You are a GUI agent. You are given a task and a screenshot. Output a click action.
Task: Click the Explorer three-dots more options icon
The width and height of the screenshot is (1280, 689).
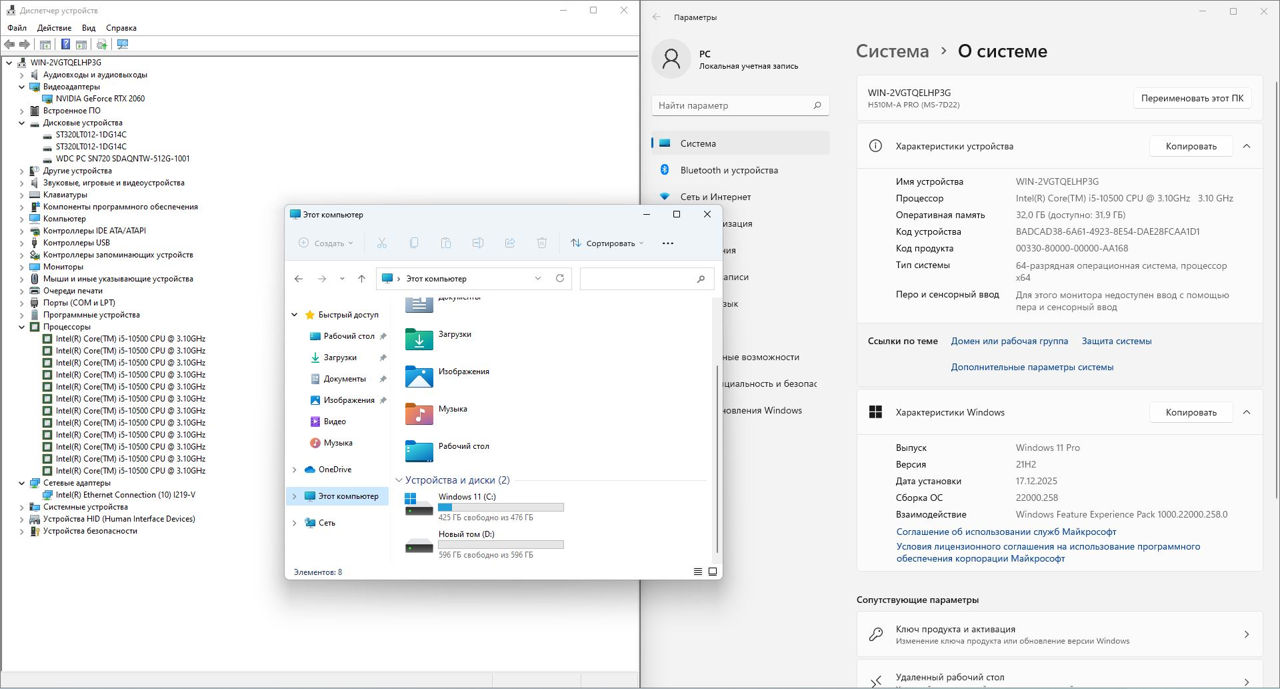(668, 243)
